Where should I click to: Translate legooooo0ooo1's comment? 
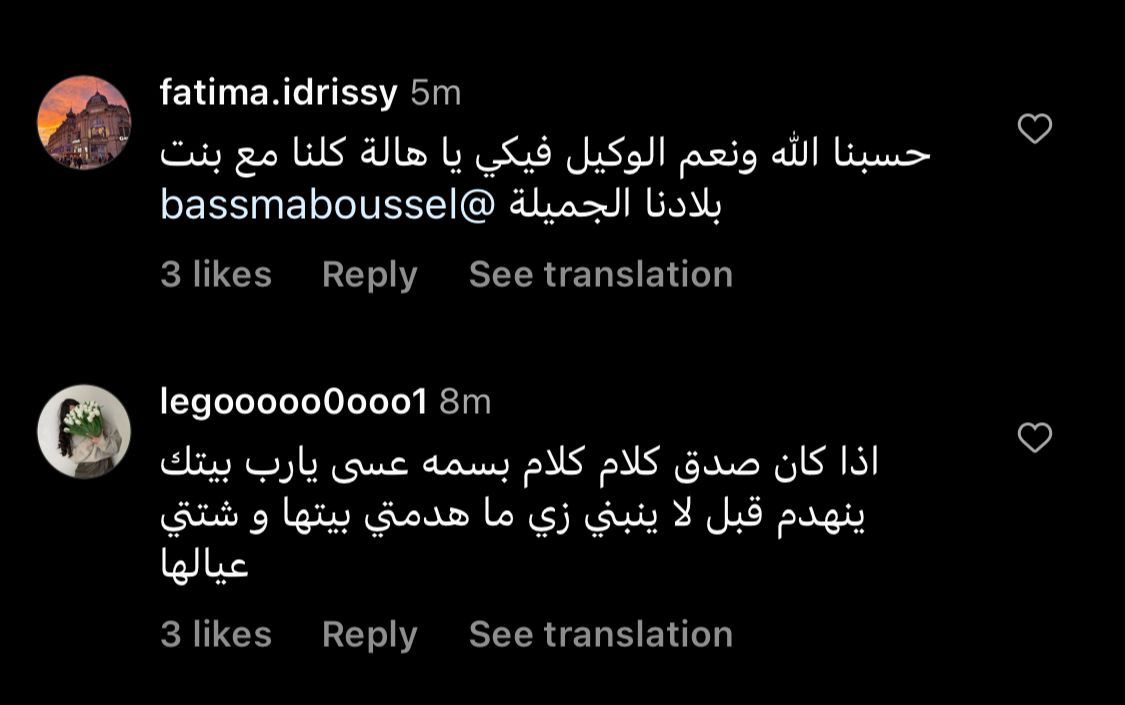point(600,634)
